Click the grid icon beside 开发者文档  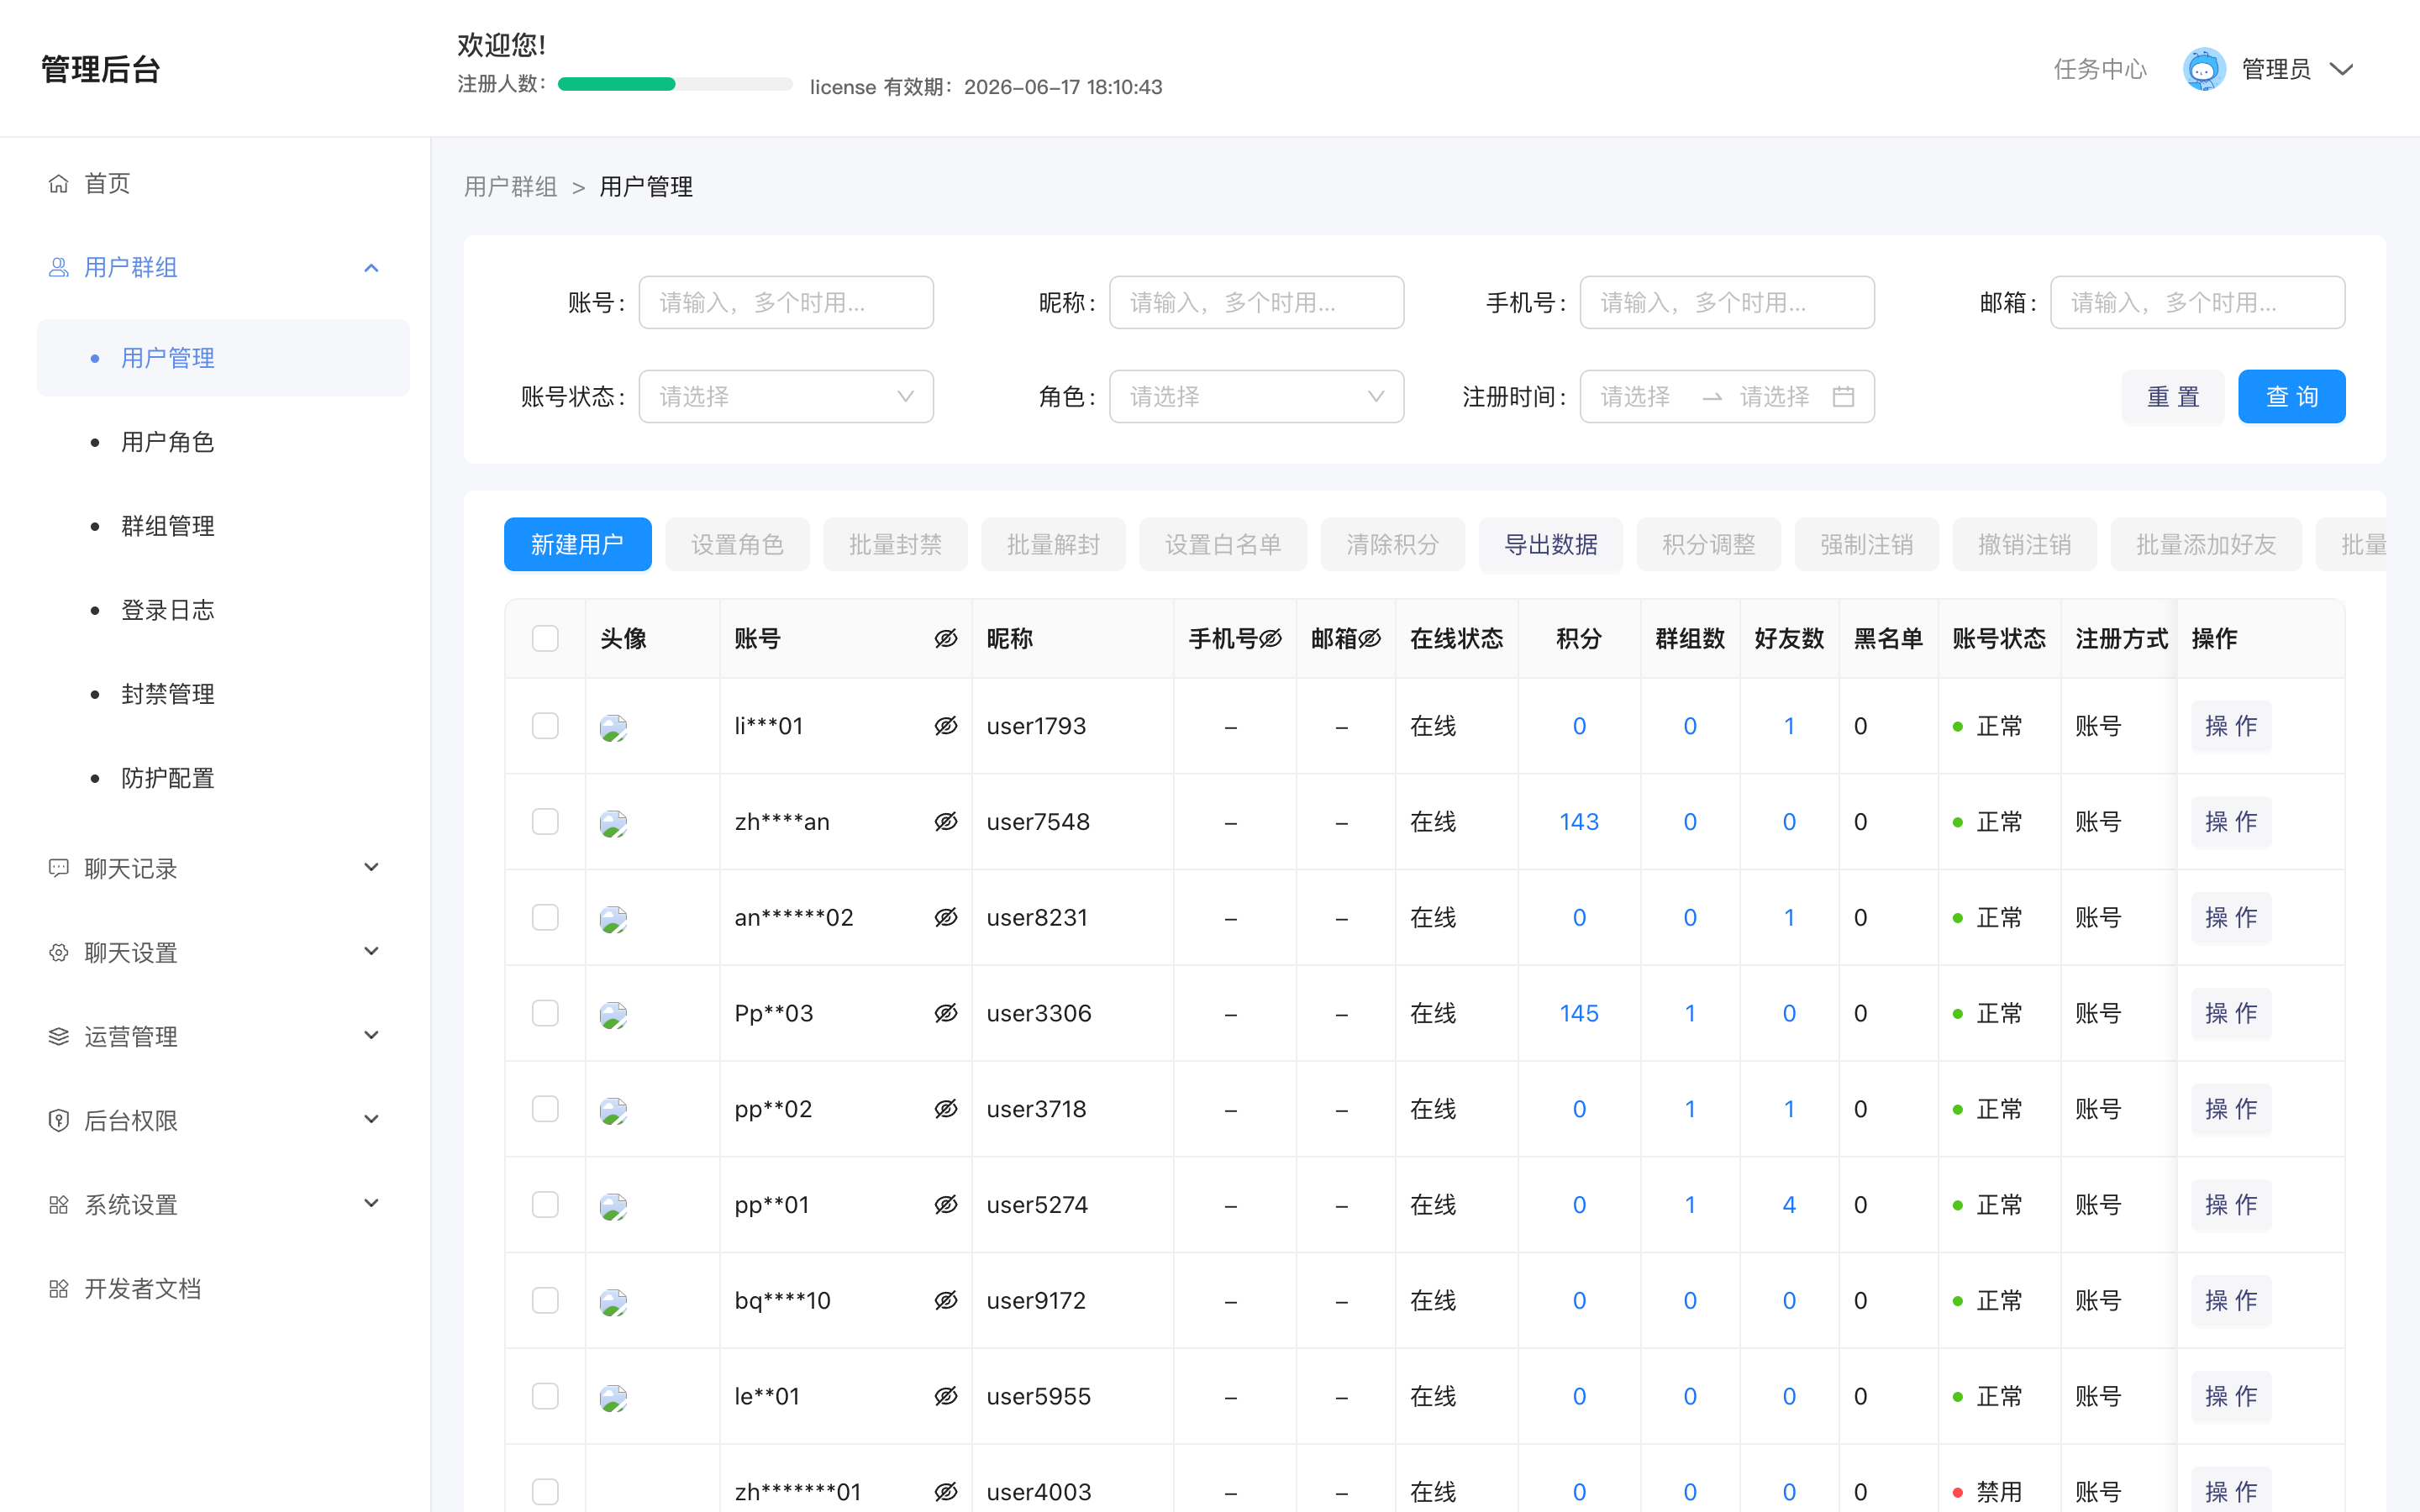click(59, 1288)
